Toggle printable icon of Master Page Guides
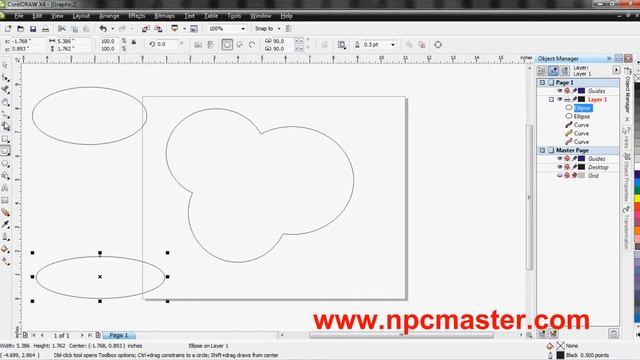The width and height of the screenshot is (640, 360). (x=567, y=158)
